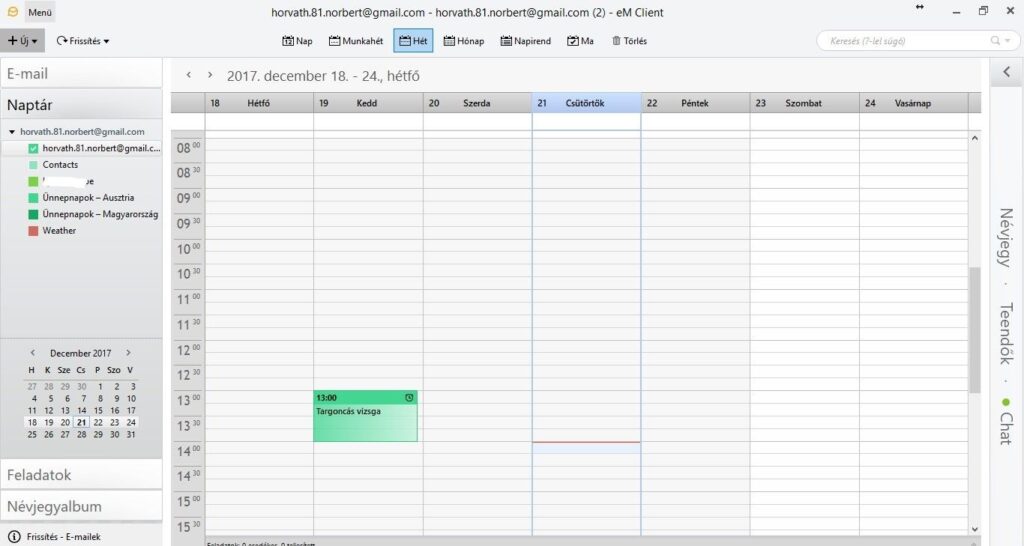Toggle the Ünnepnapok – Ausztria calendar

point(33,197)
